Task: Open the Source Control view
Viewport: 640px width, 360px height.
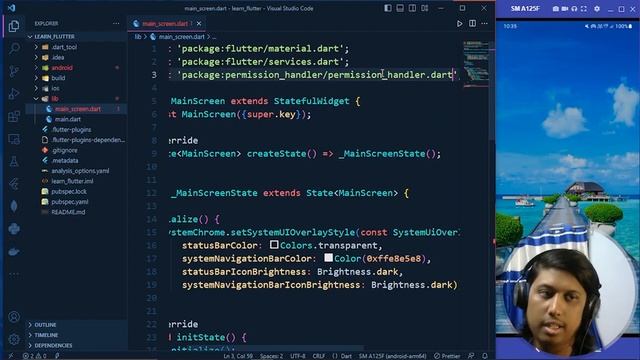Action: pos(14,71)
